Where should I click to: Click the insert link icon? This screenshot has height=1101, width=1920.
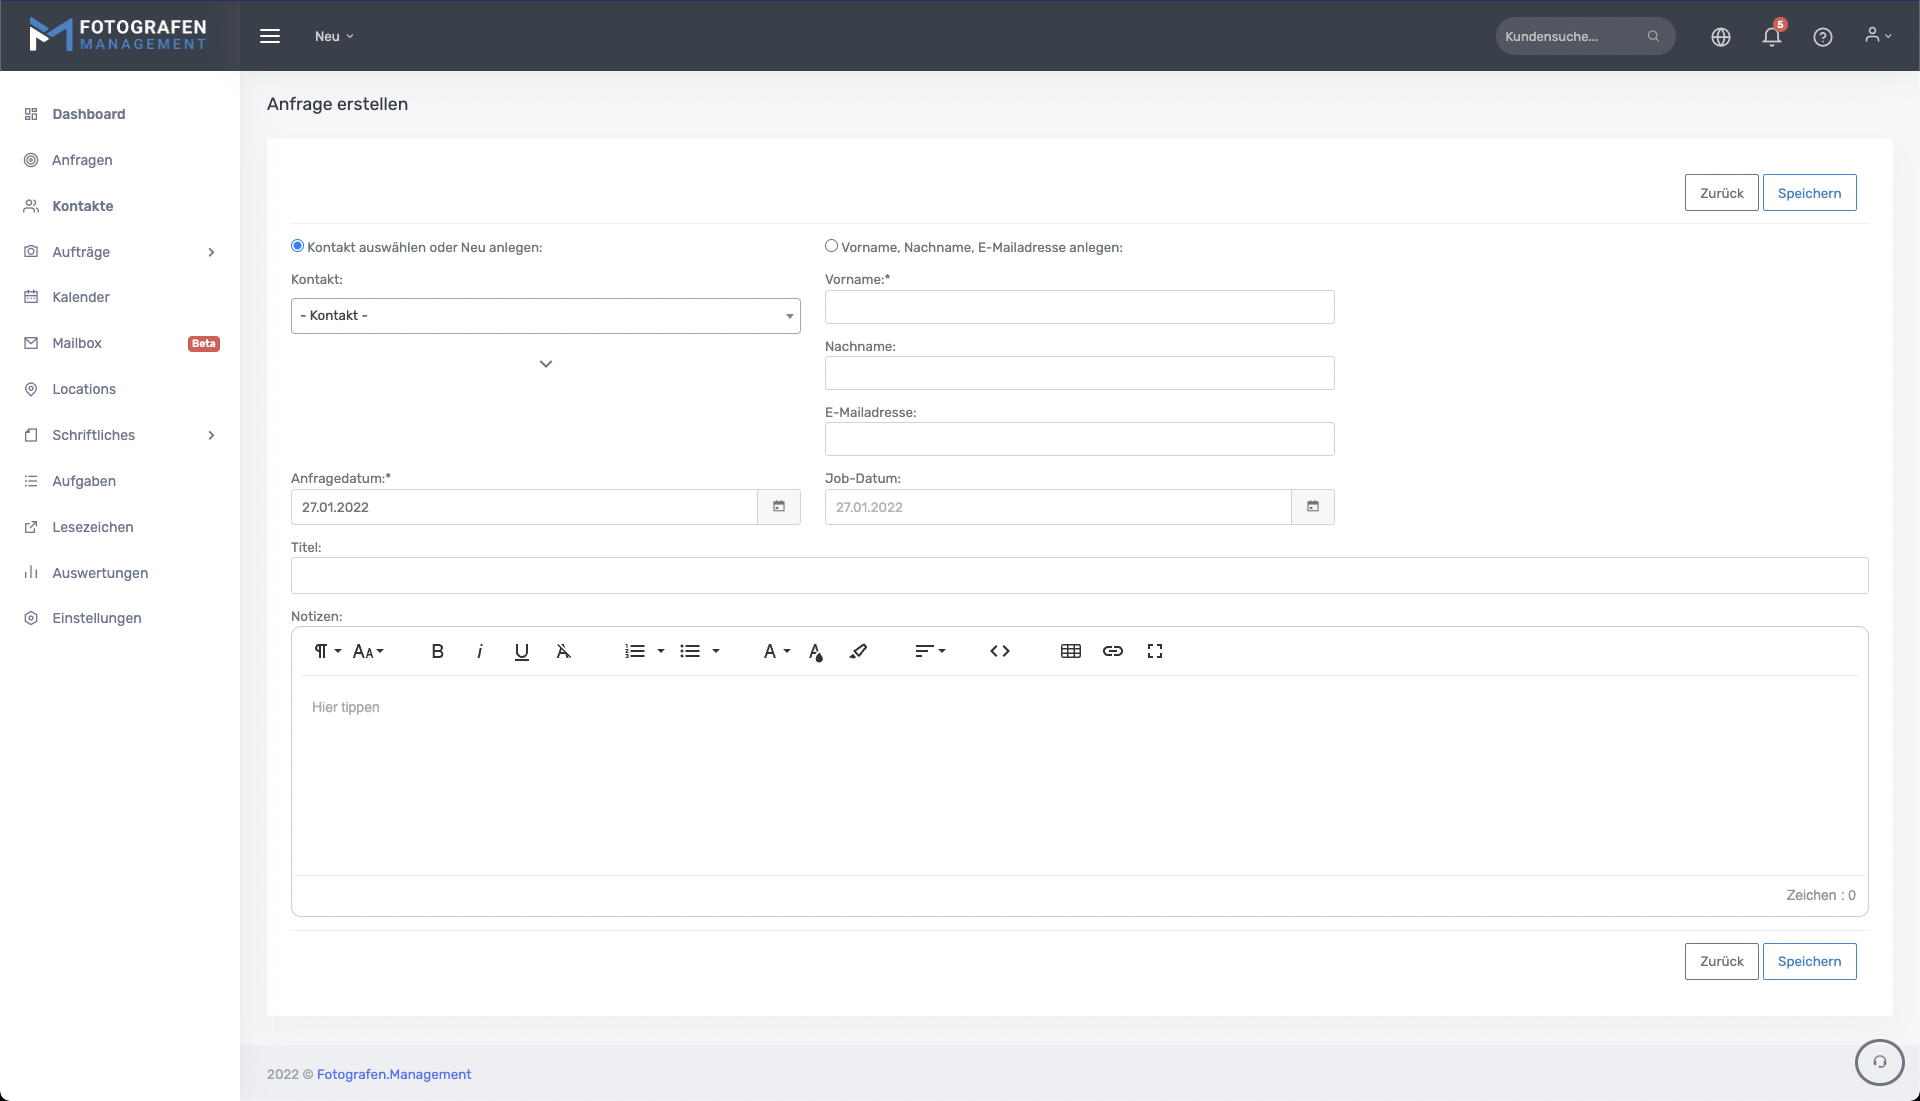(1112, 651)
